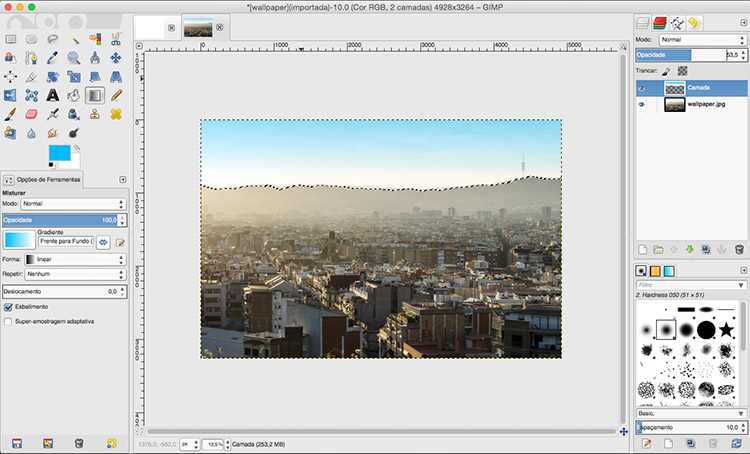
Task: Refresh the brushes list
Action: pos(736,443)
